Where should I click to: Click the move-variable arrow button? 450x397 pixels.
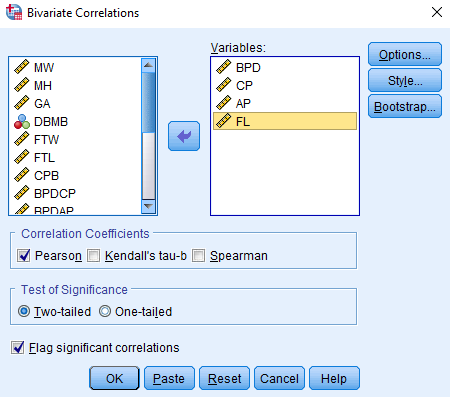184,136
